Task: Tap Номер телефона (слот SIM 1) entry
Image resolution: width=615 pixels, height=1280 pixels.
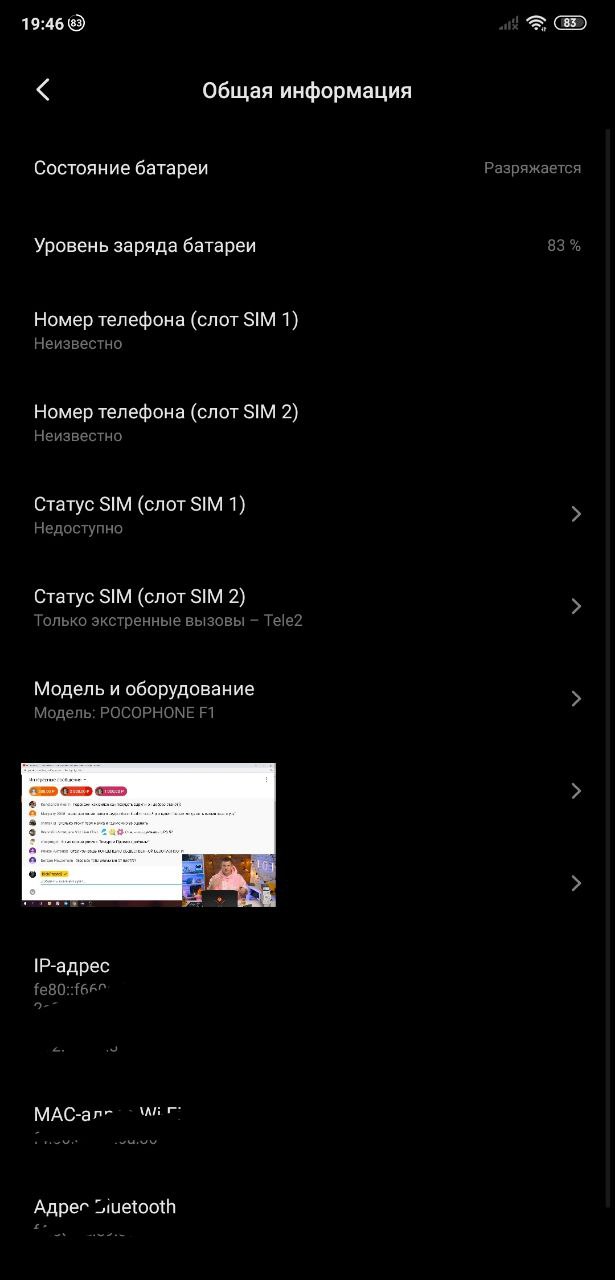Action: [307, 330]
